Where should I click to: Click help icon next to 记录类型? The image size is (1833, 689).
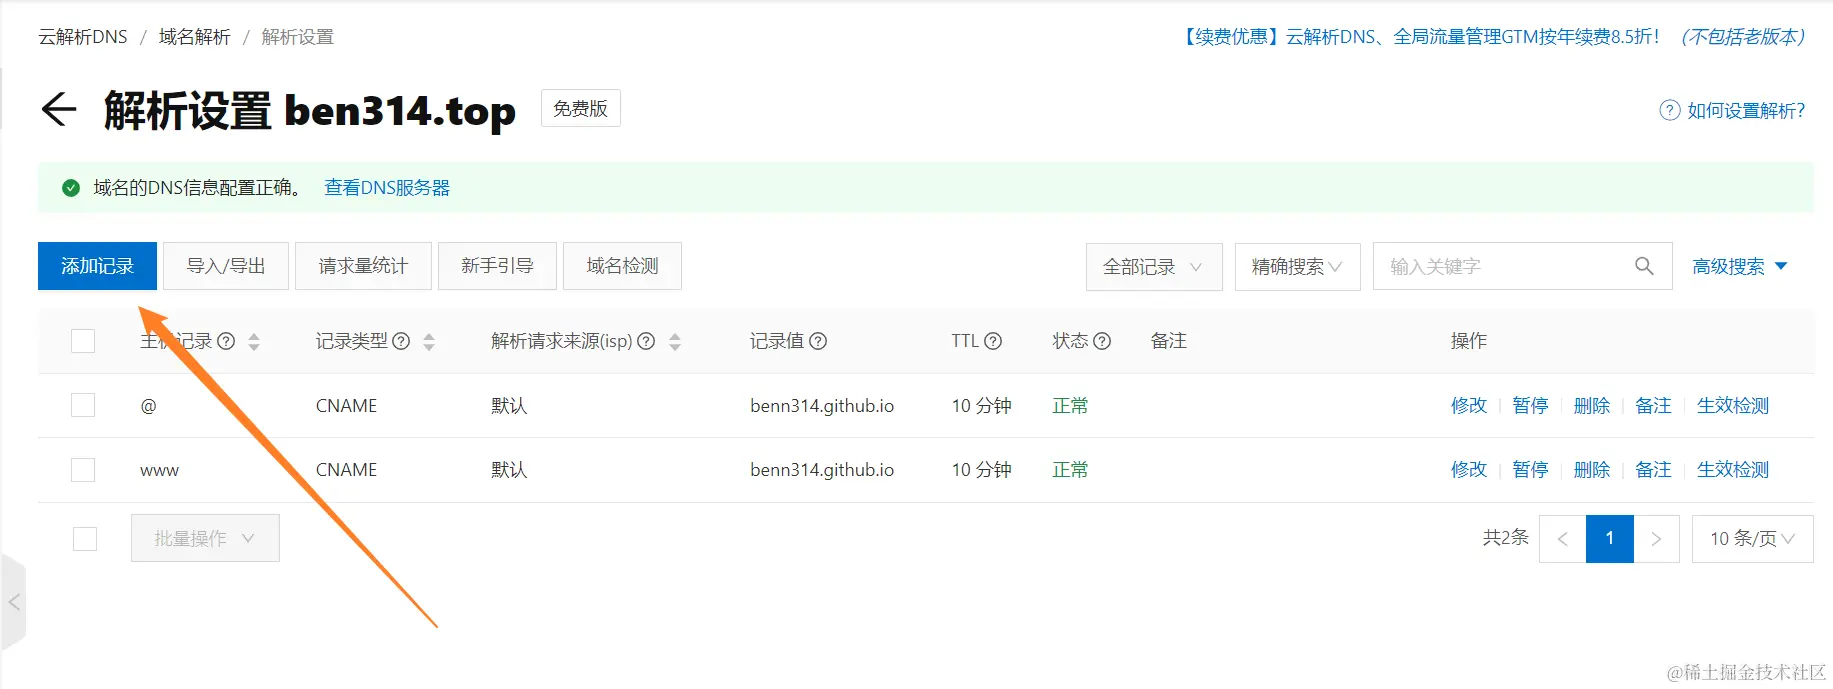tap(401, 341)
